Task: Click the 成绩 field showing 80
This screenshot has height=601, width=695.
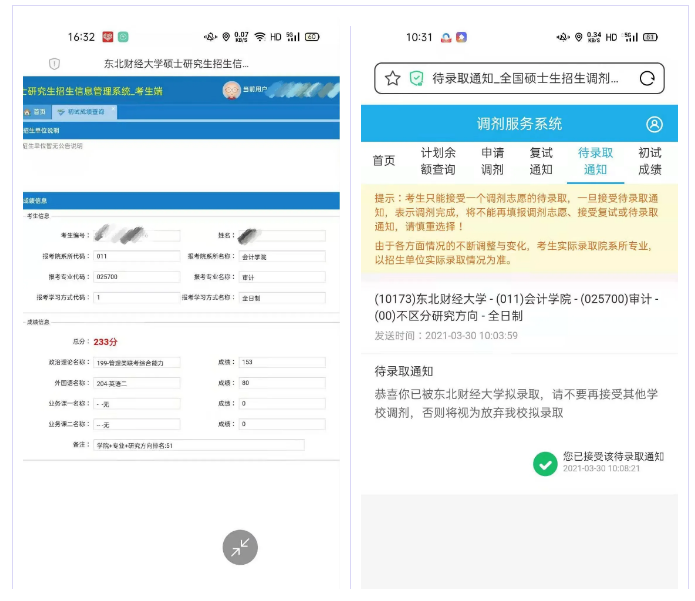Action: 282,383
